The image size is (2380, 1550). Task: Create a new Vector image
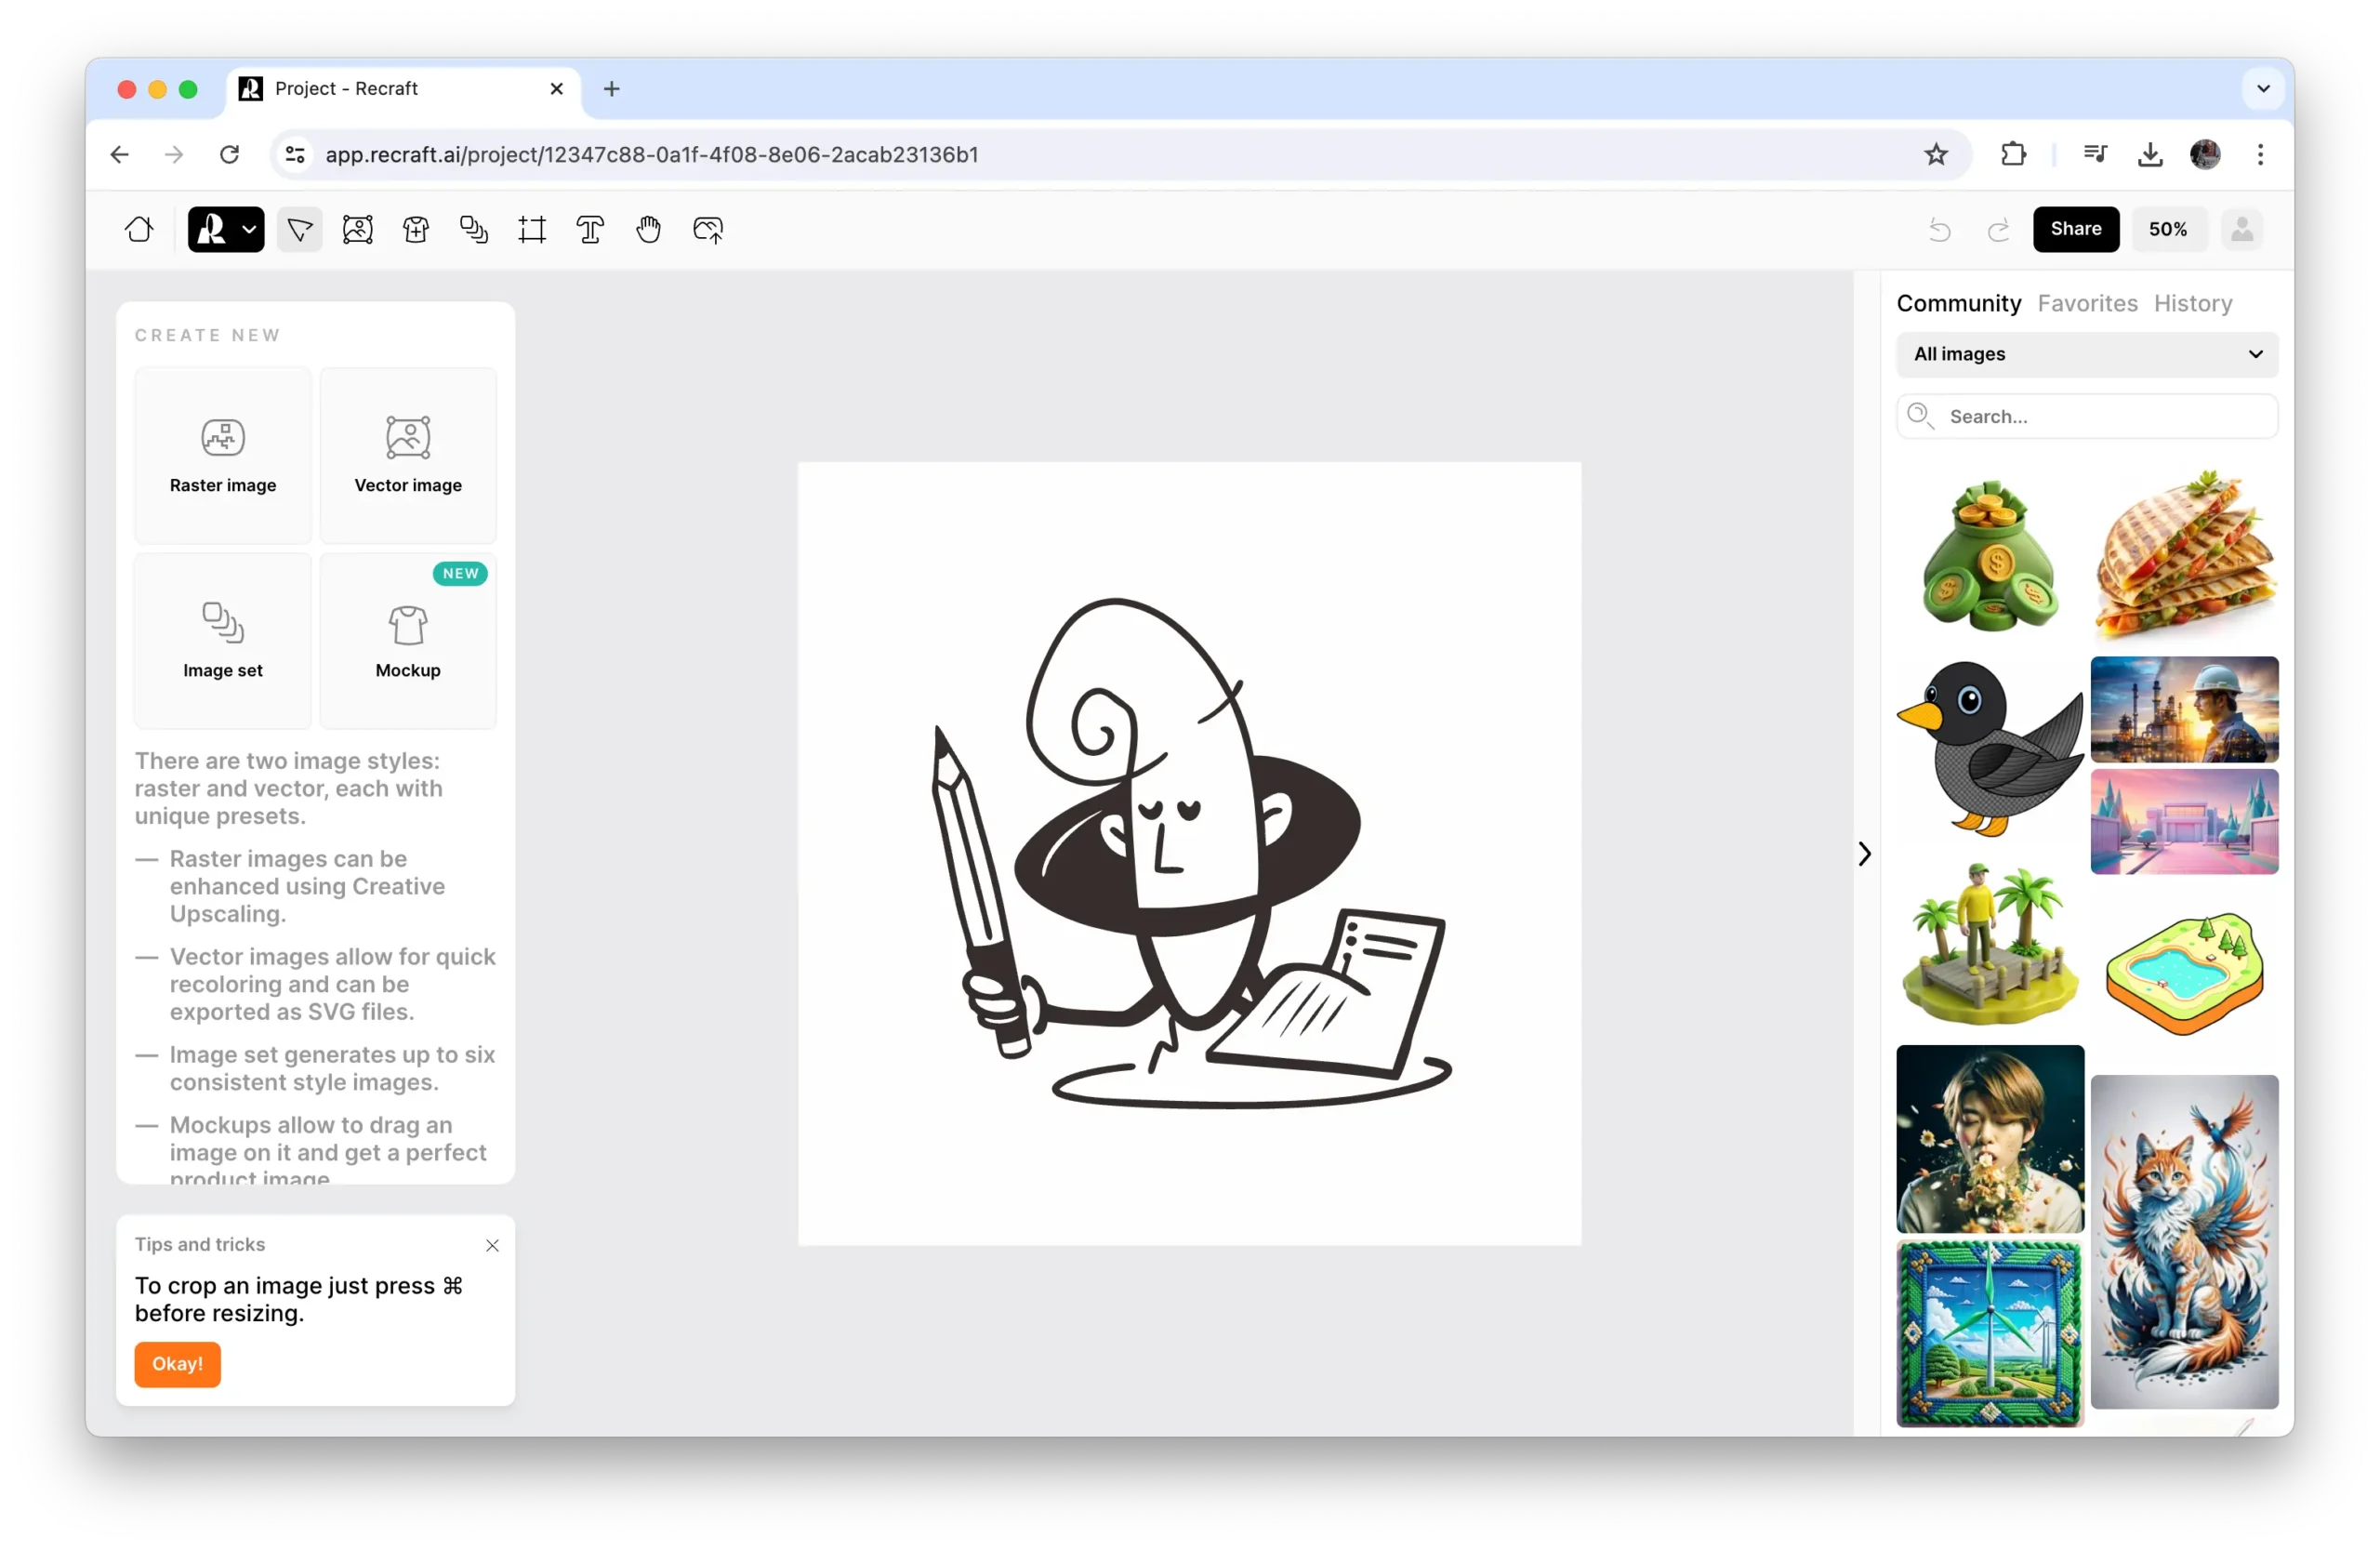[408, 456]
